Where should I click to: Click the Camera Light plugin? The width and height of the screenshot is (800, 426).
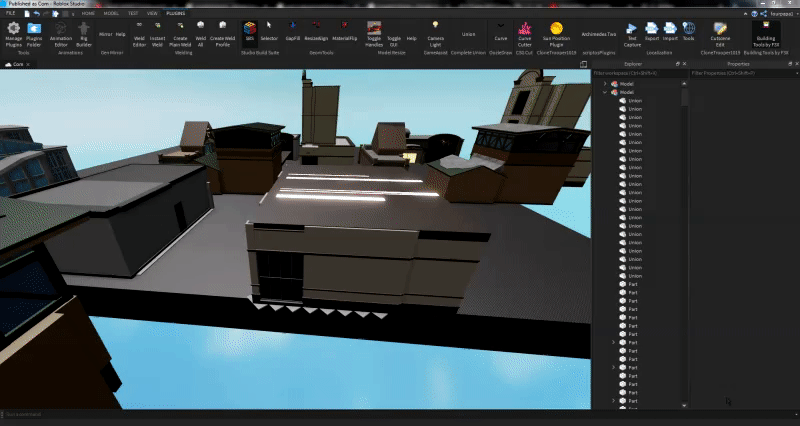pyautogui.click(x=435, y=34)
